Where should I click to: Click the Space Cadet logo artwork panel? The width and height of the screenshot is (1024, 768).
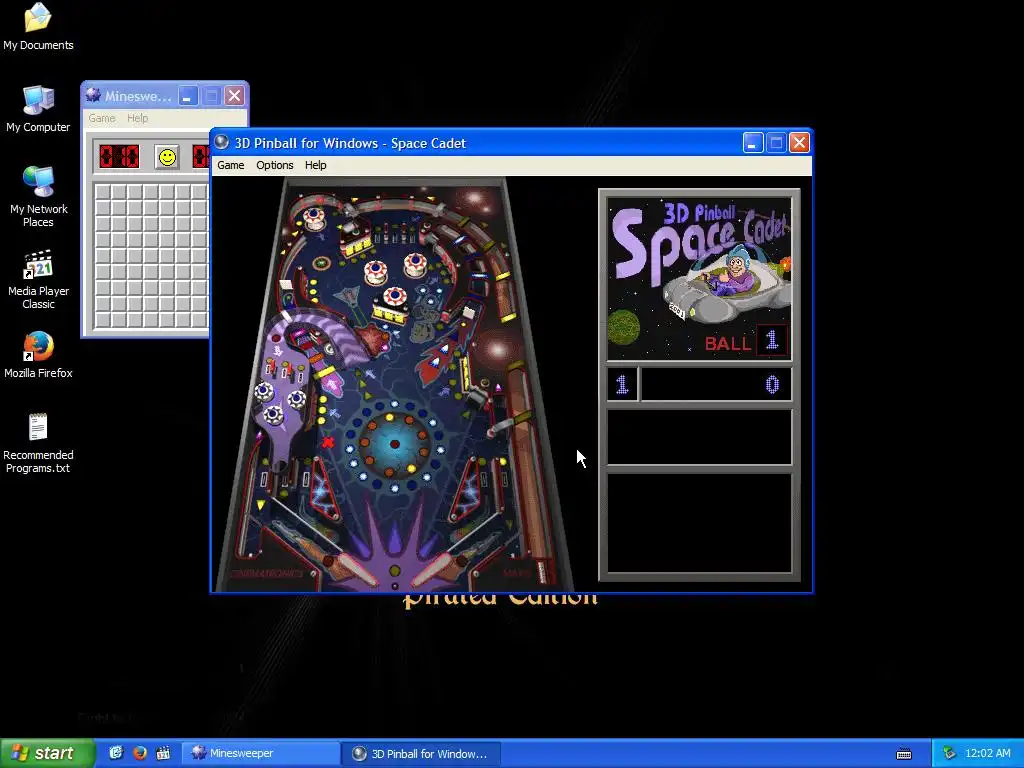point(699,279)
